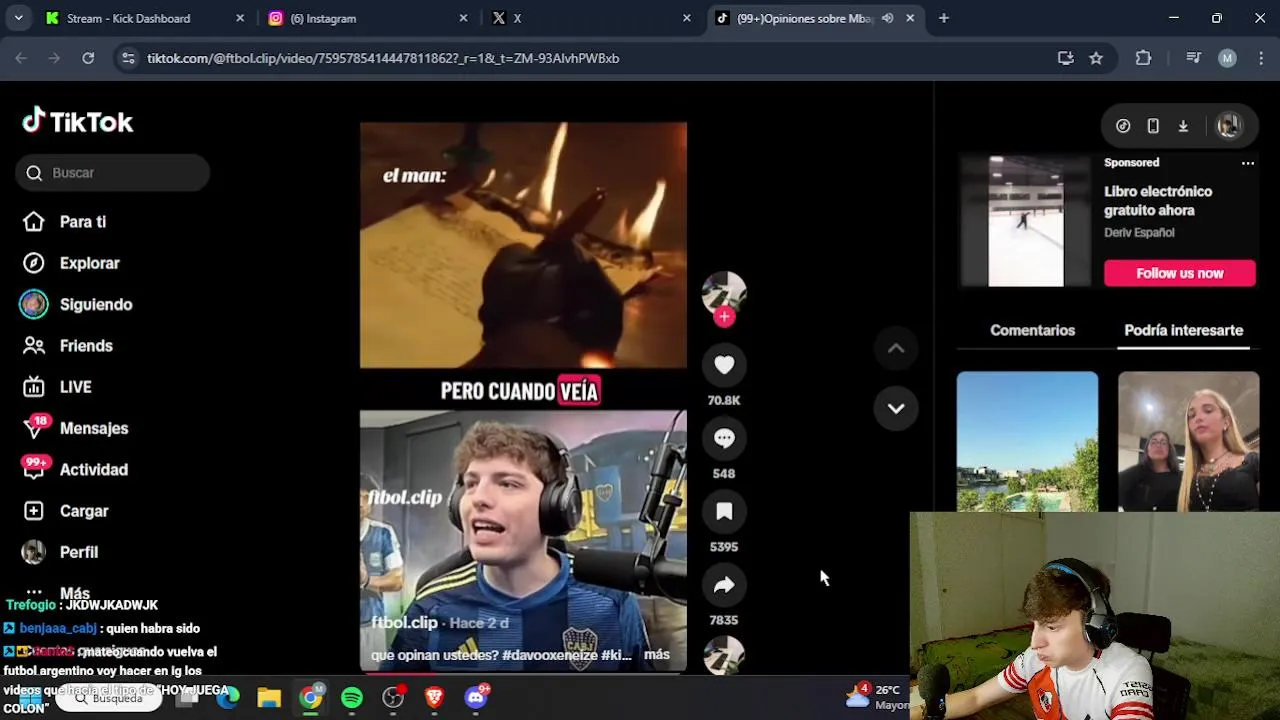Open profile avatar menu top right
Image resolution: width=1280 pixels, height=720 pixels.
click(x=1228, y=126)
